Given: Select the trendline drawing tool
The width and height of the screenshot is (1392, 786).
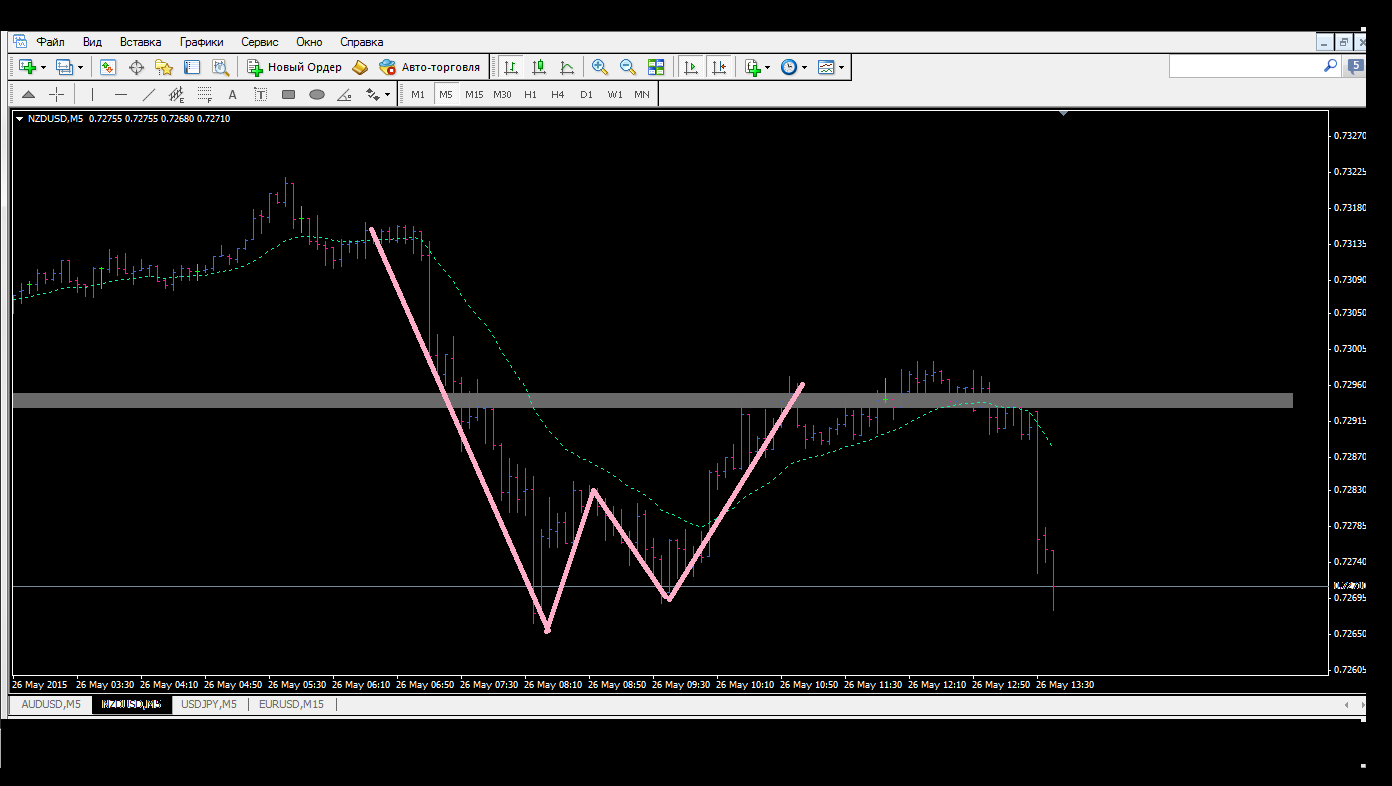Looking at the screenshot, I should pos(149,95).
